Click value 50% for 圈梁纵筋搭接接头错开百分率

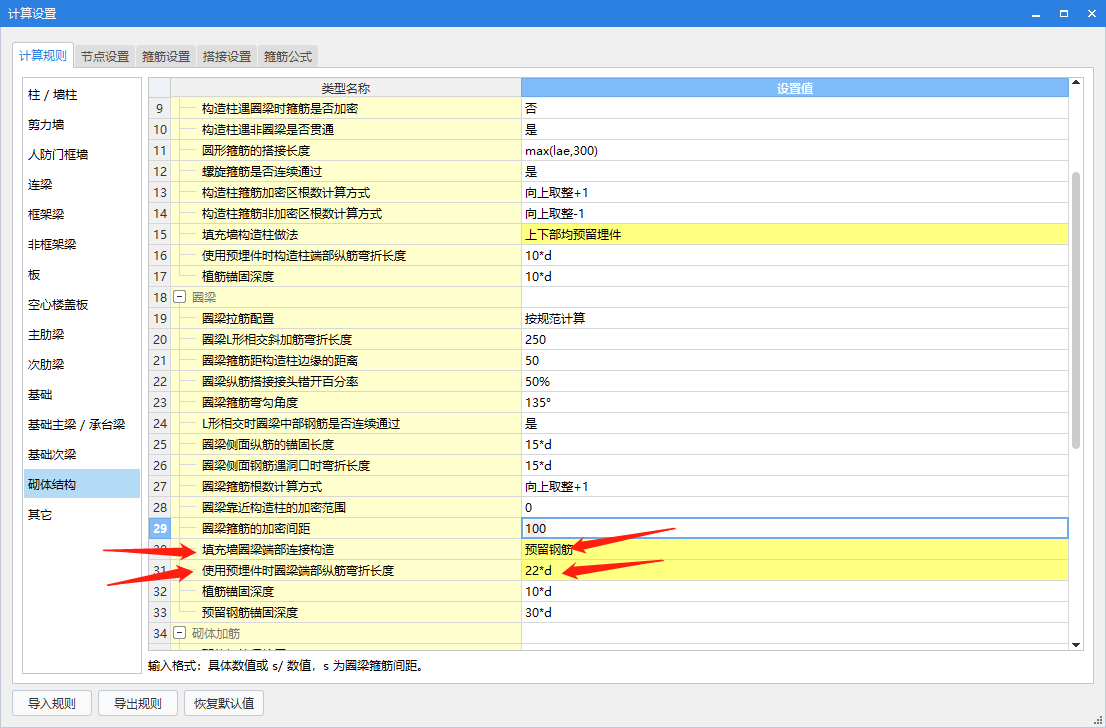pos(795,382)
